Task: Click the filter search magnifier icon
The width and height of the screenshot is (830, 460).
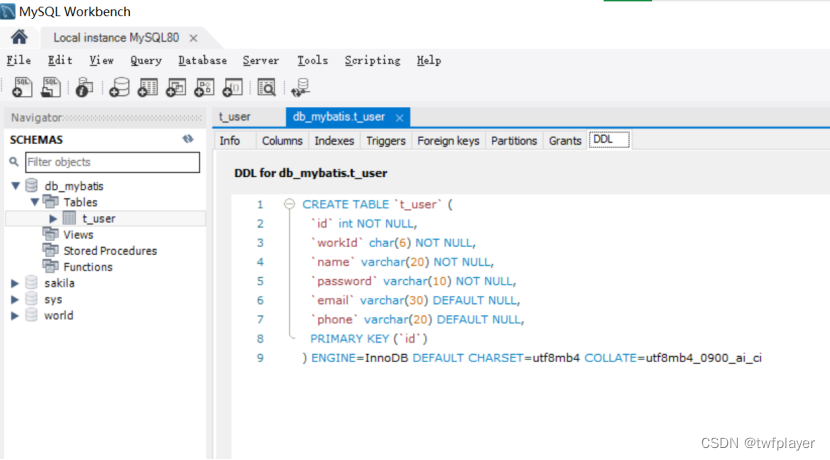Action: (14, 162)
